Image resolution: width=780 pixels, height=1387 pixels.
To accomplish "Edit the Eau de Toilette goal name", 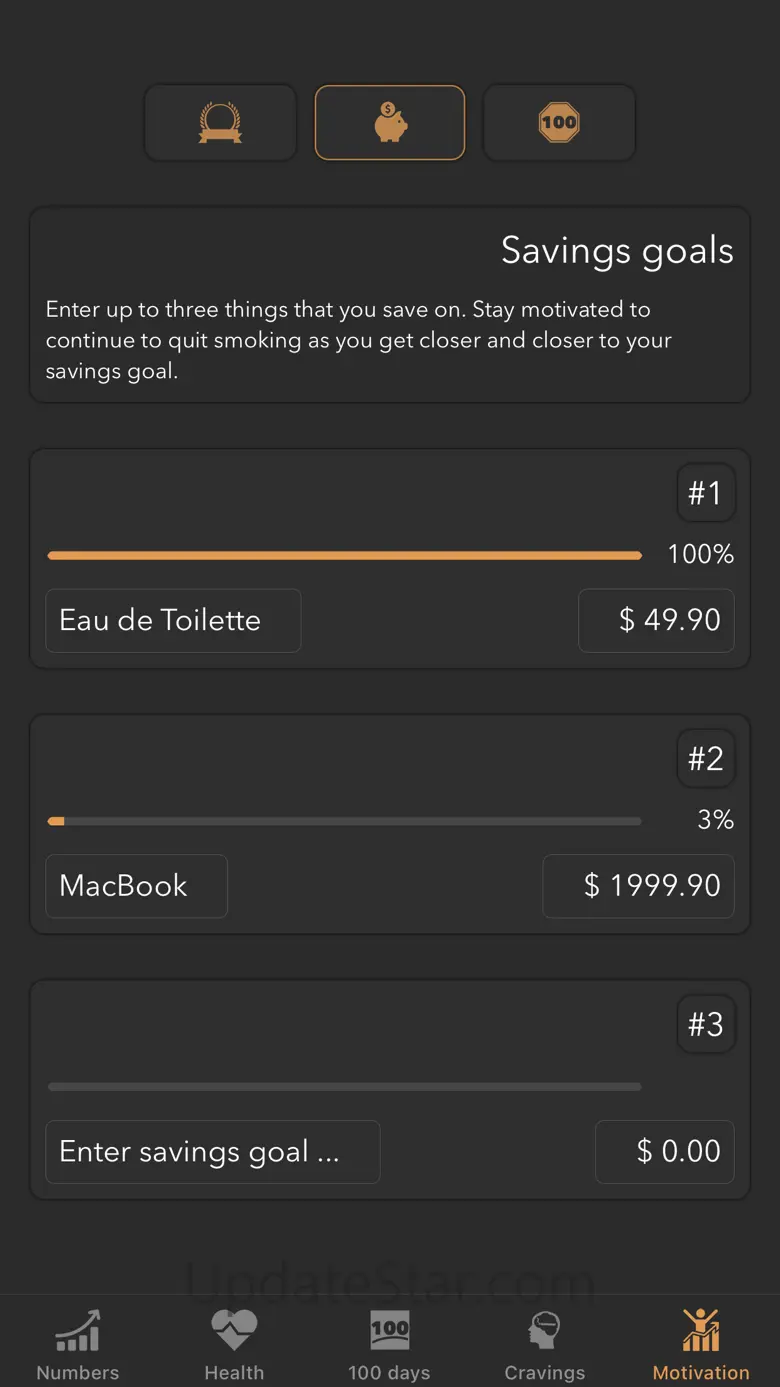I will pyautogui.click(x=173, y=620).
